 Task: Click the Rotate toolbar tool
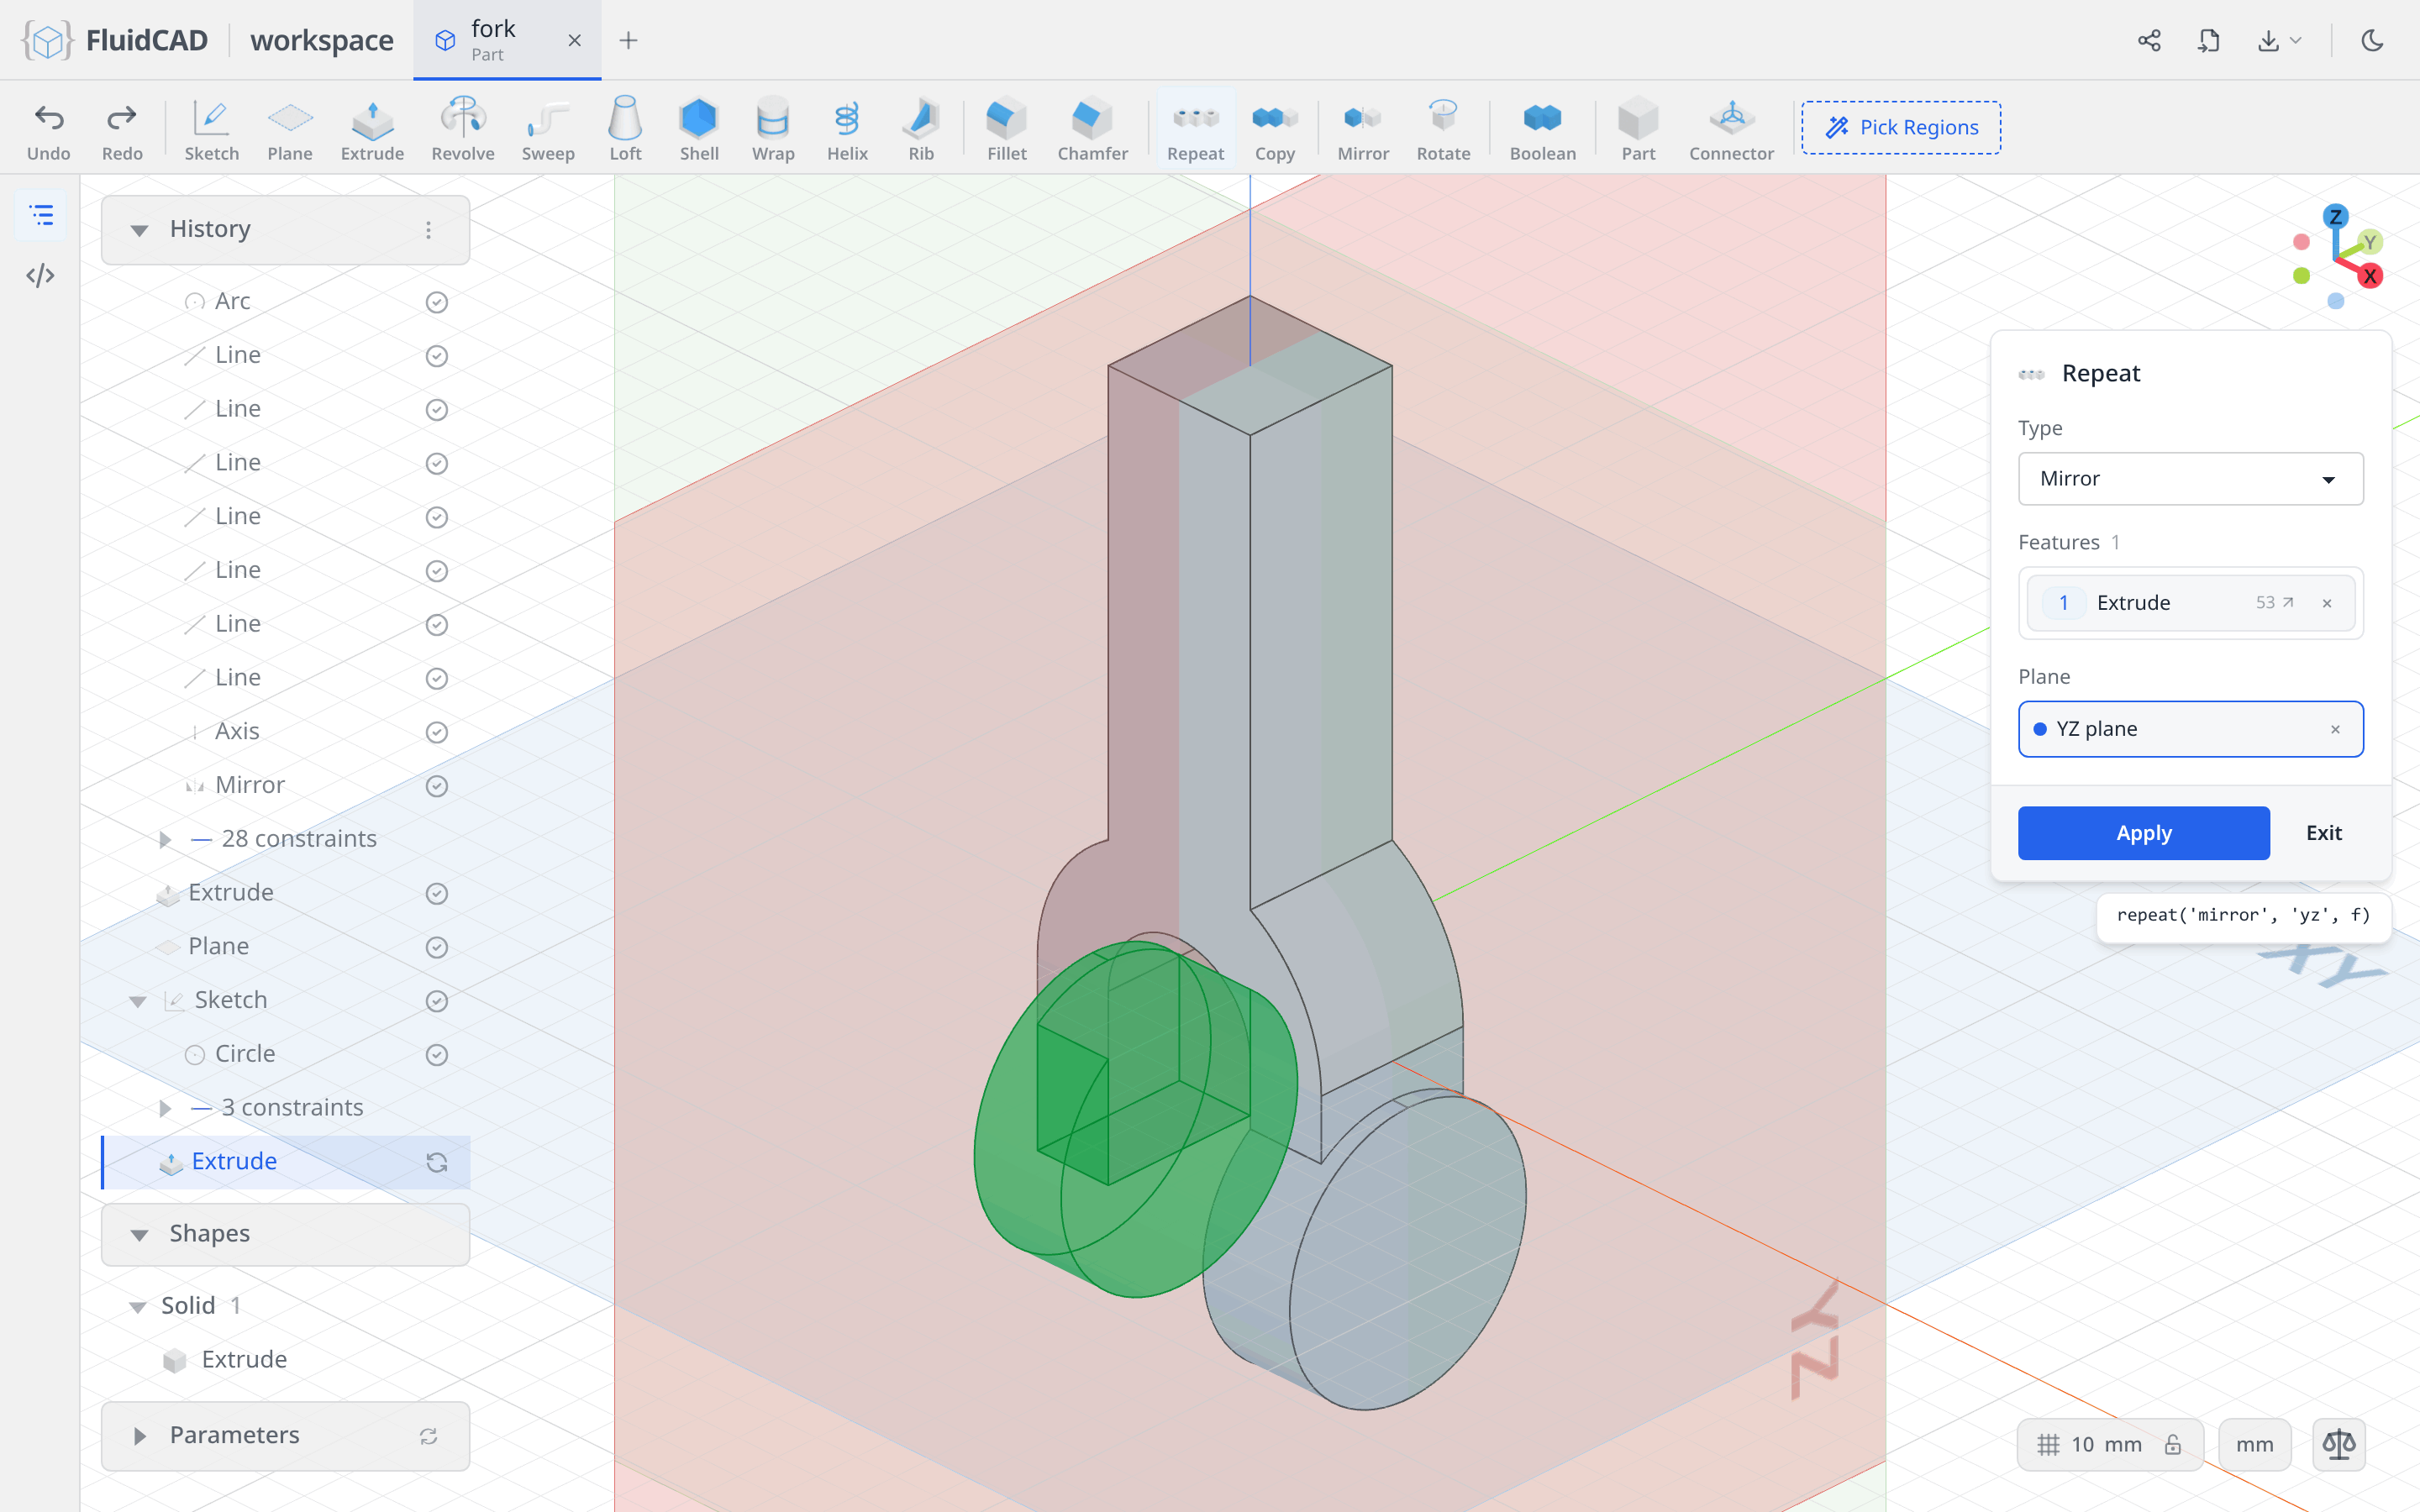point(1443,129)
